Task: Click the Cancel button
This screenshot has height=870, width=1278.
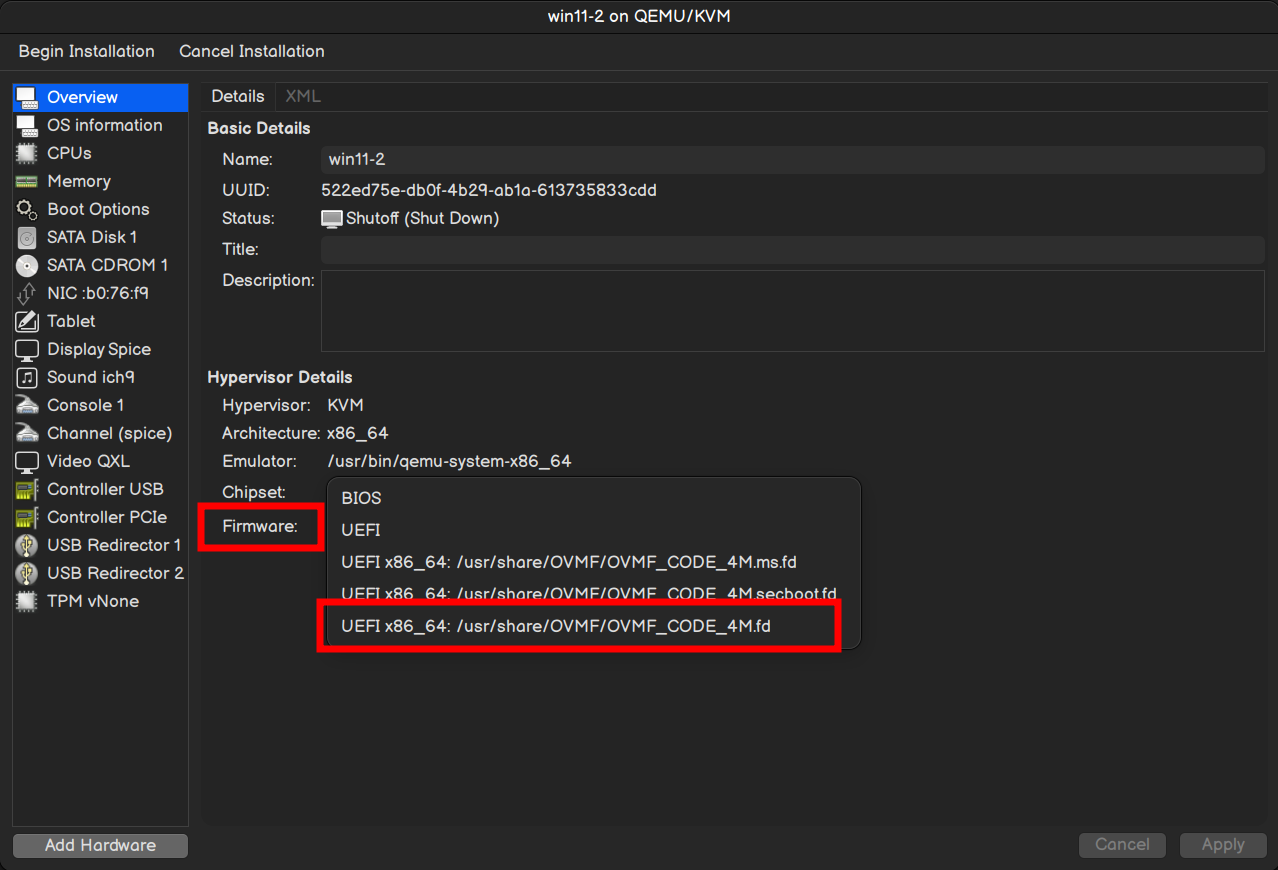Action: pos(1122,845)
